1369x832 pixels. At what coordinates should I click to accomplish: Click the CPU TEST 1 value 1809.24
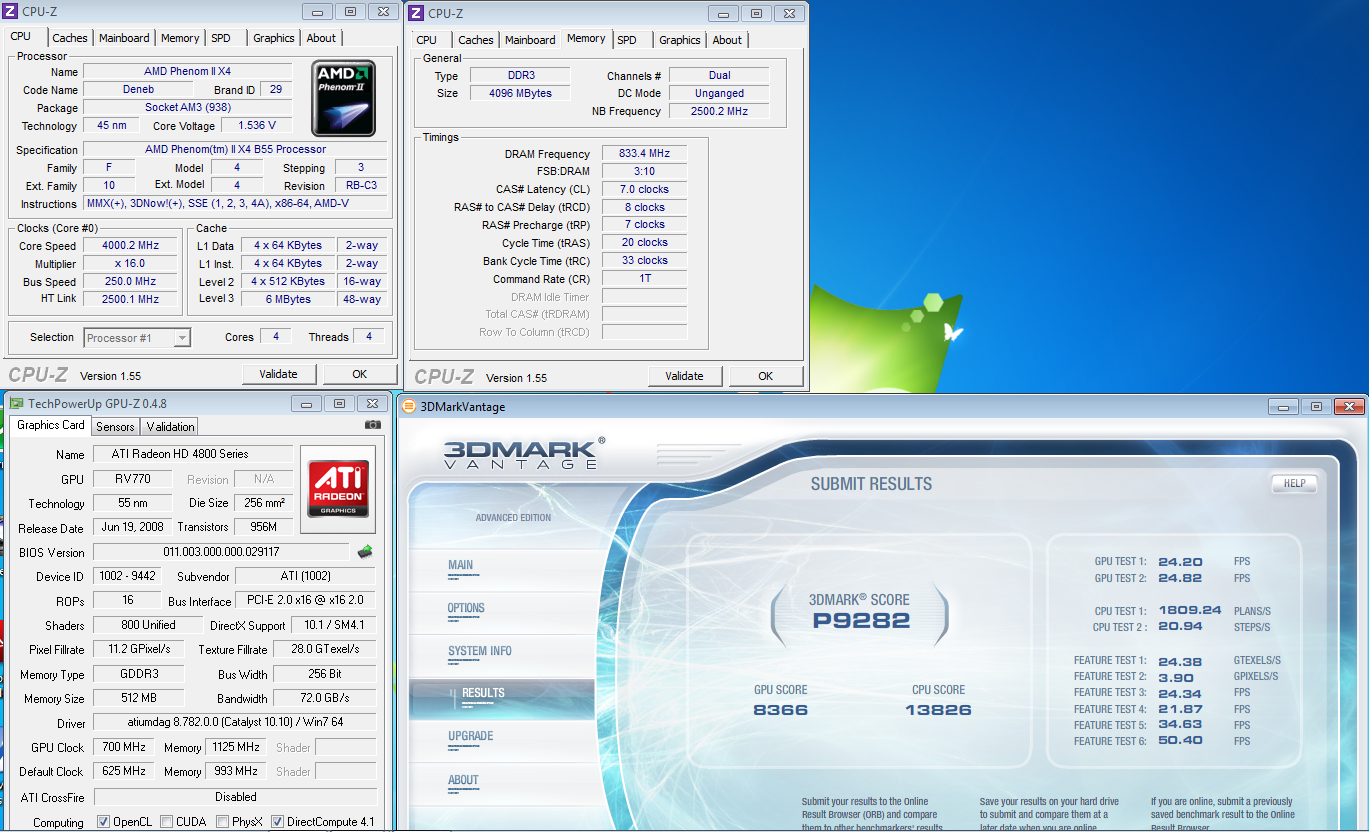point(1190,610)
